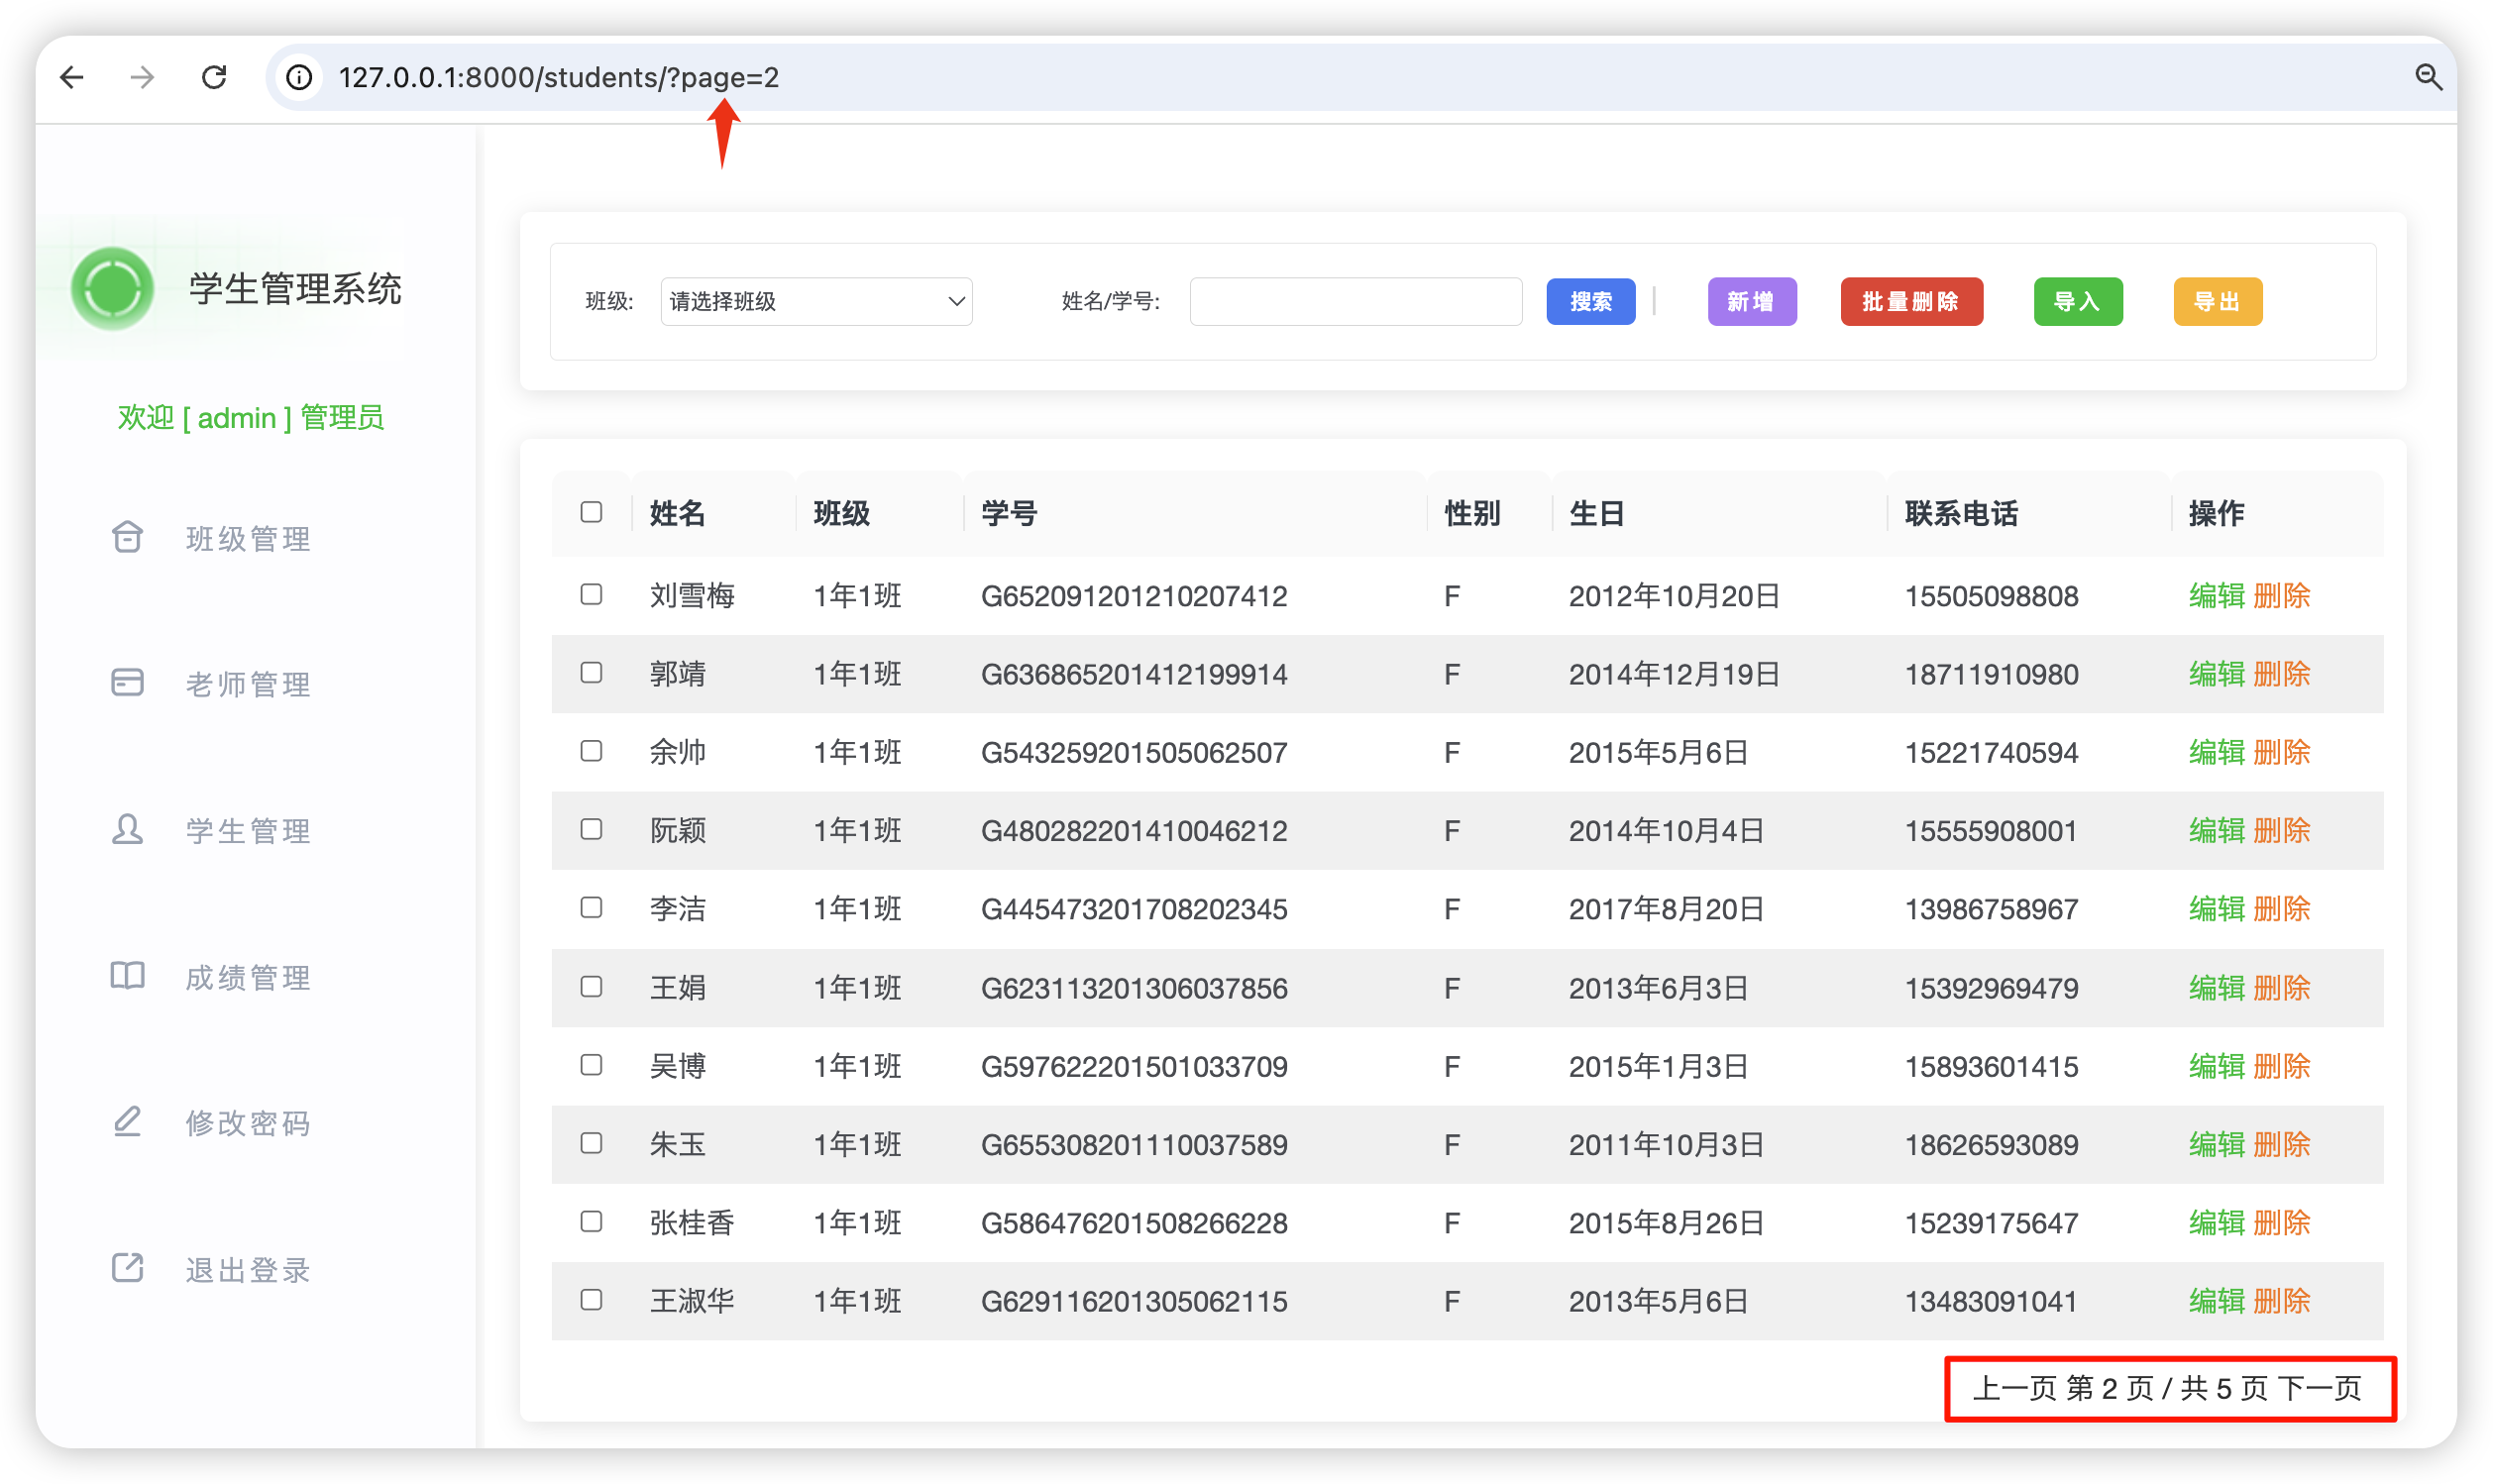
Task: Click the 退出登录 exit icon
Action: (127, 1268)
